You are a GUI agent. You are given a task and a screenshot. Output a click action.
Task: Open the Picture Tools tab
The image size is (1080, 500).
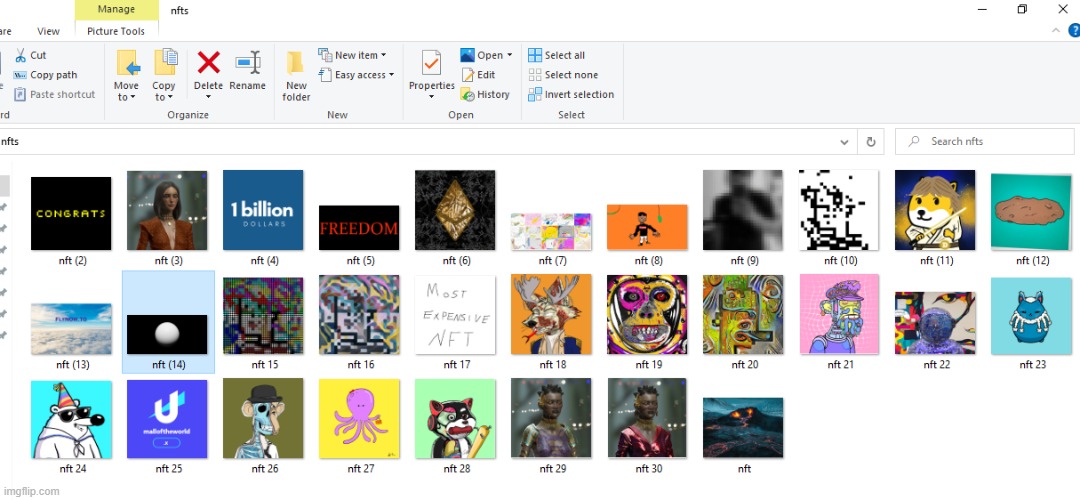[116, 31]
